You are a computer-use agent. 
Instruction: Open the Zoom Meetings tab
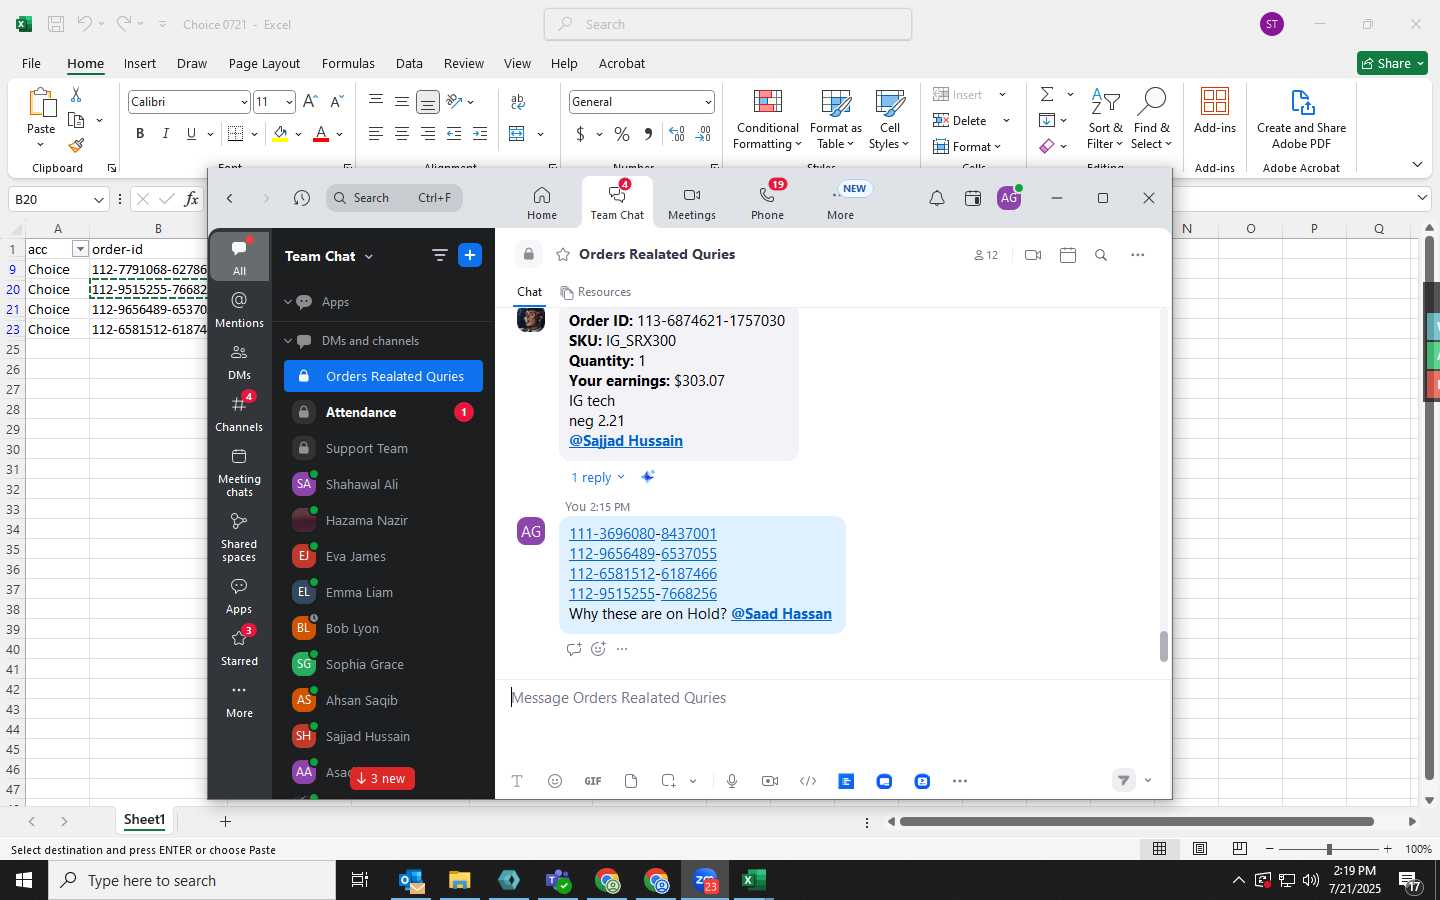pos(691,203)
